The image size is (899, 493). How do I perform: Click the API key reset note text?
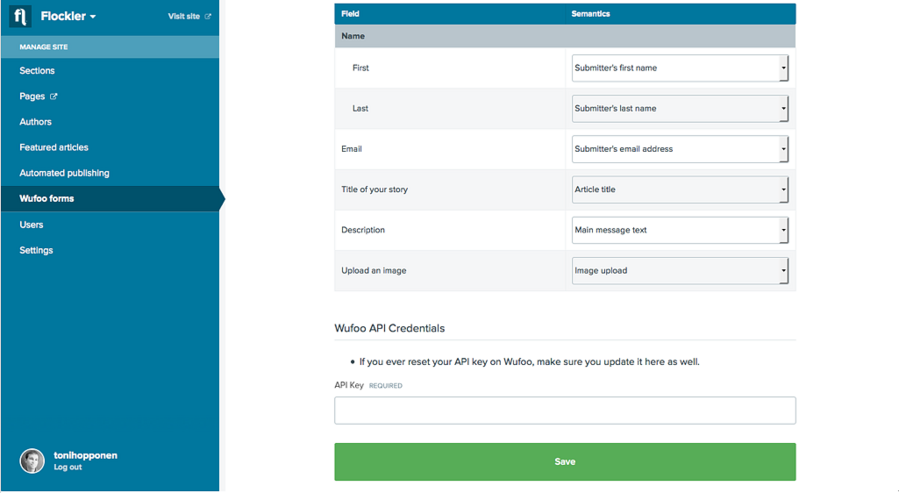coord(529,362)
